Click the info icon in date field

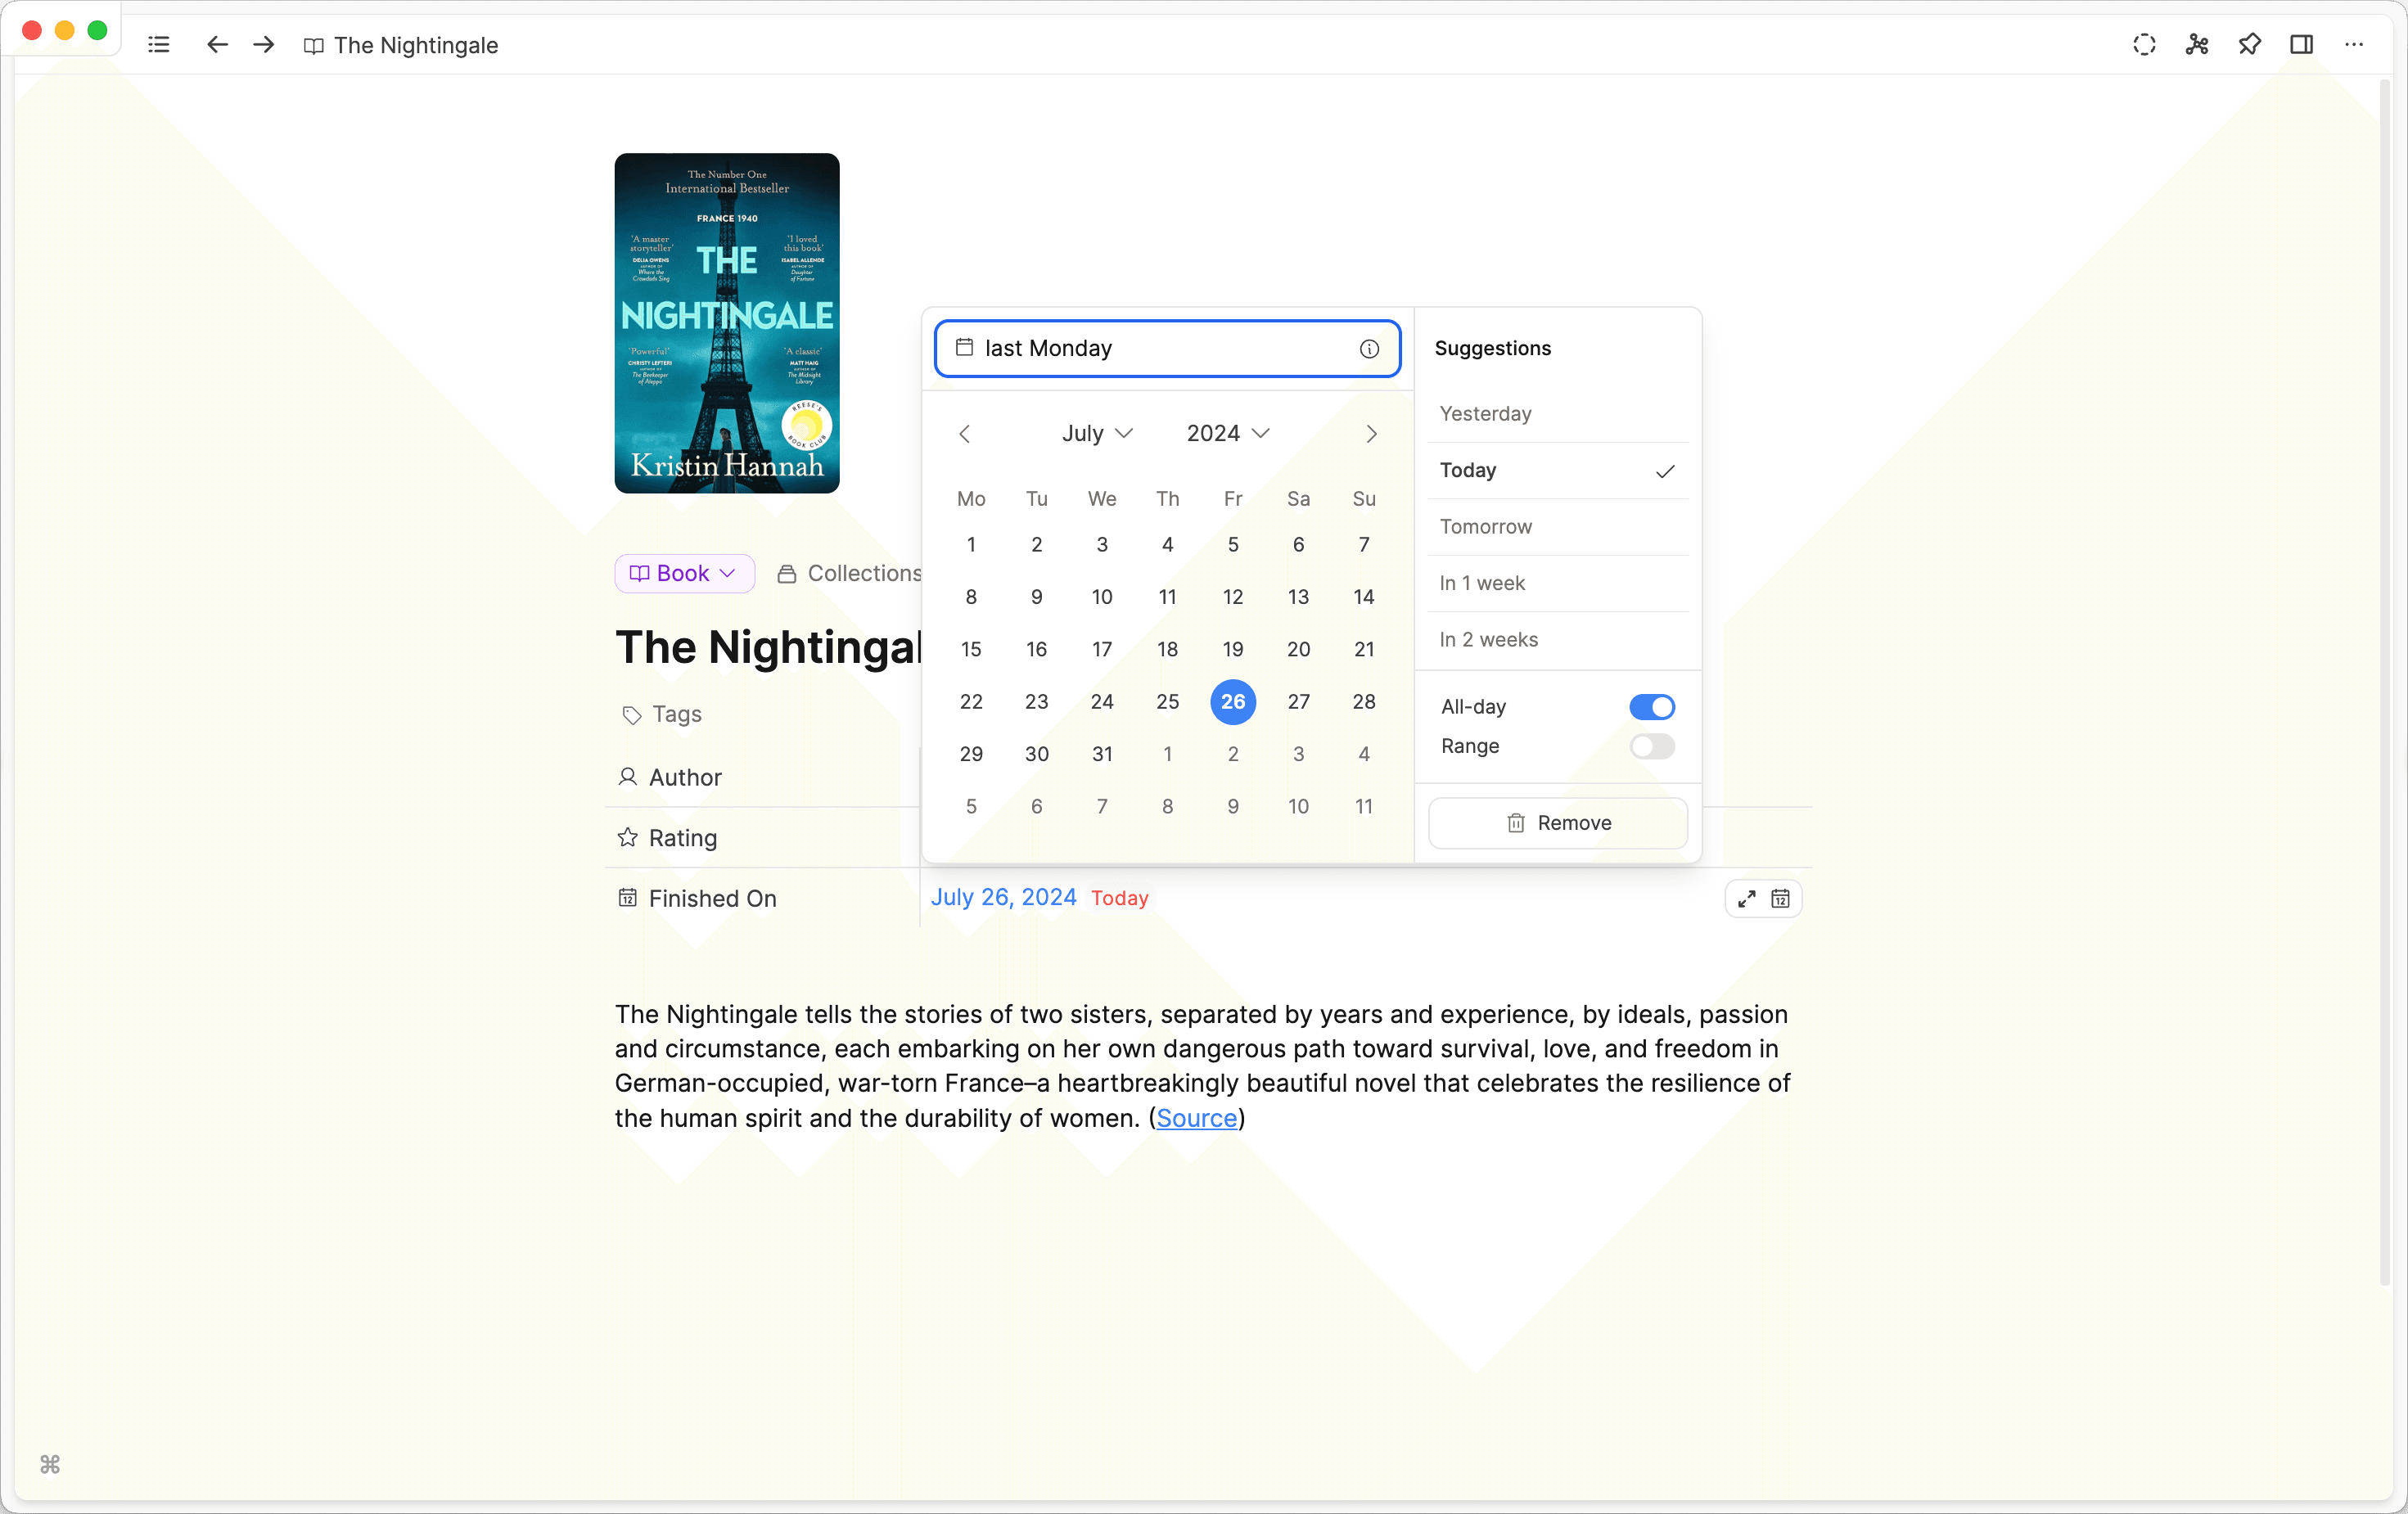point(1369,348)
